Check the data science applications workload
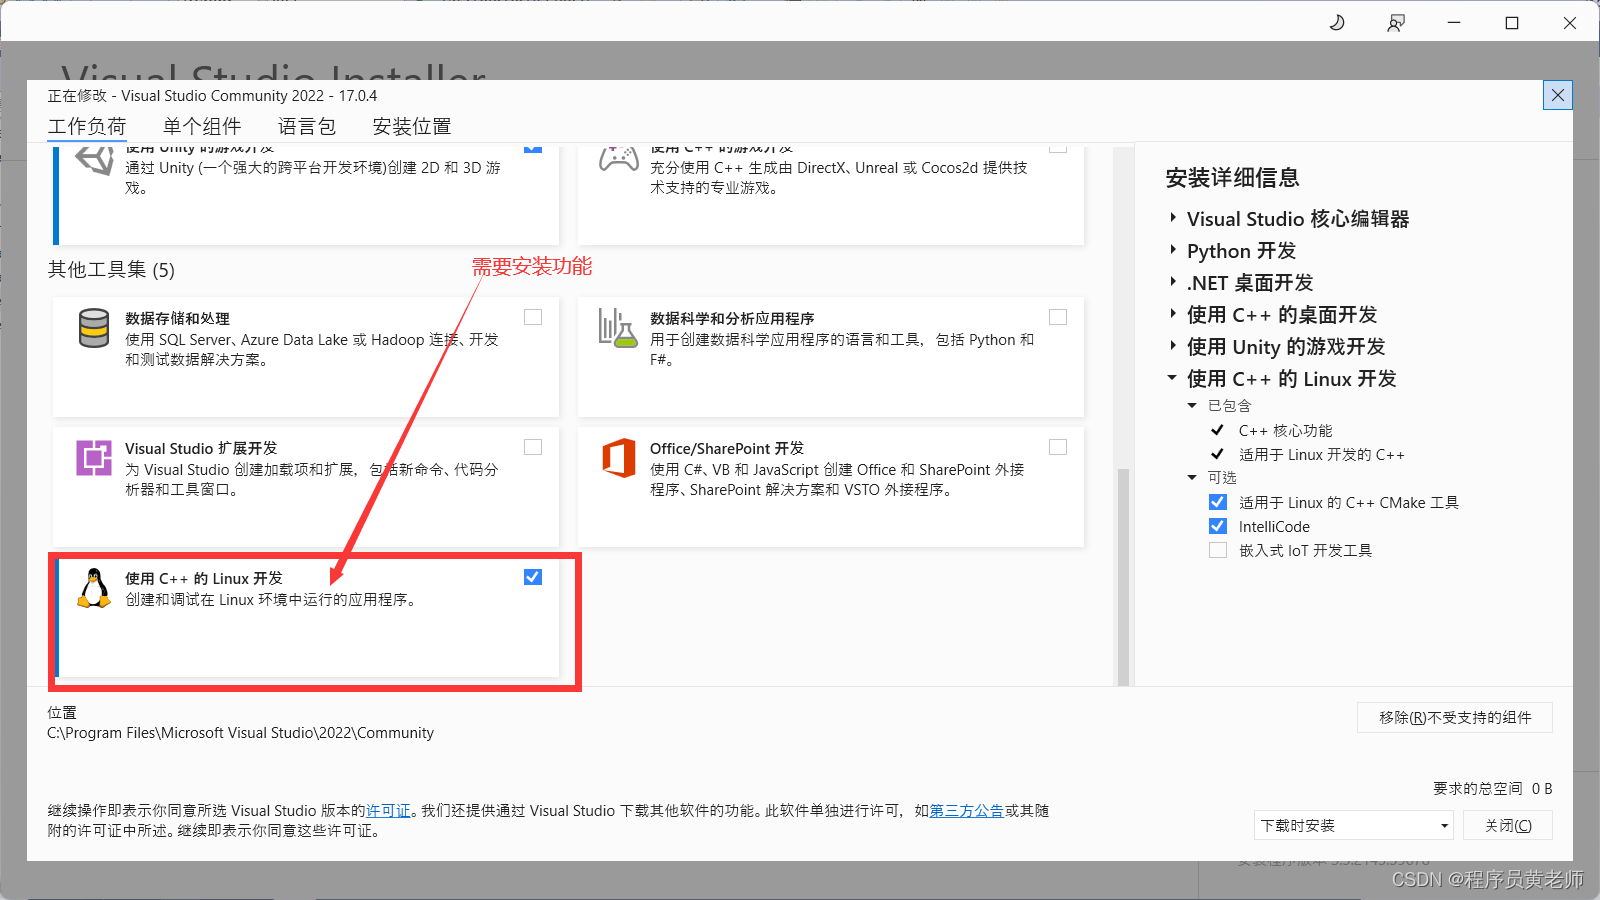Screen dimensions: 1600x900 1058,317
